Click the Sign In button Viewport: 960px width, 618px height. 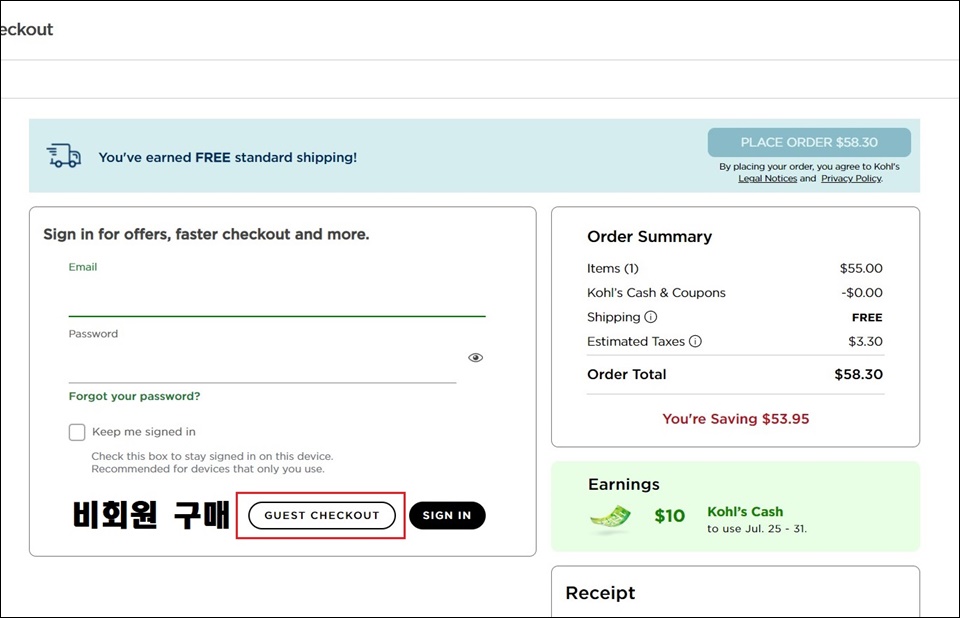pos(447,515)
